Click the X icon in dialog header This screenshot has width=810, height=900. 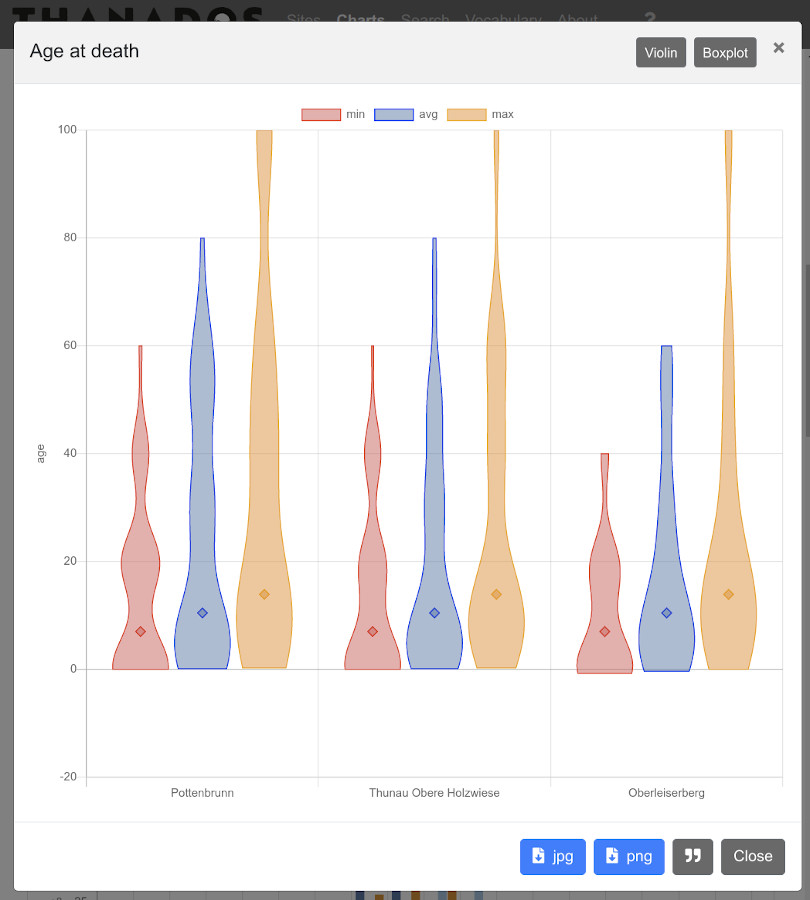[x=778, y=48]
